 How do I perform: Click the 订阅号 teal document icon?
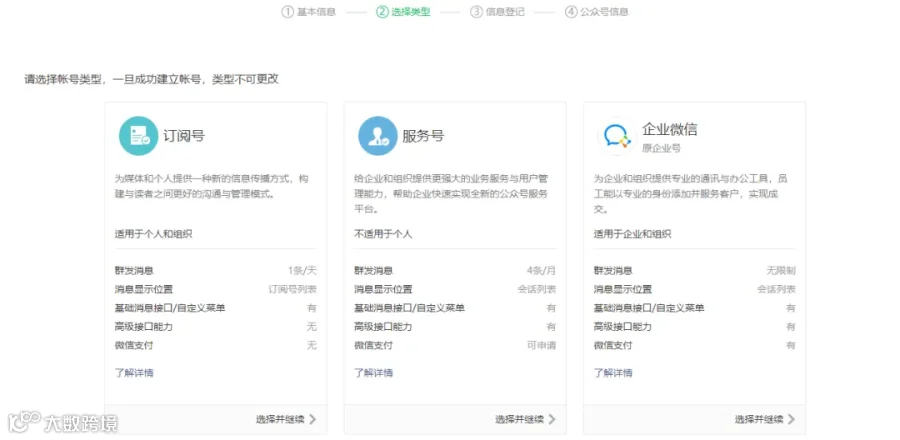(x=138, y=136)
